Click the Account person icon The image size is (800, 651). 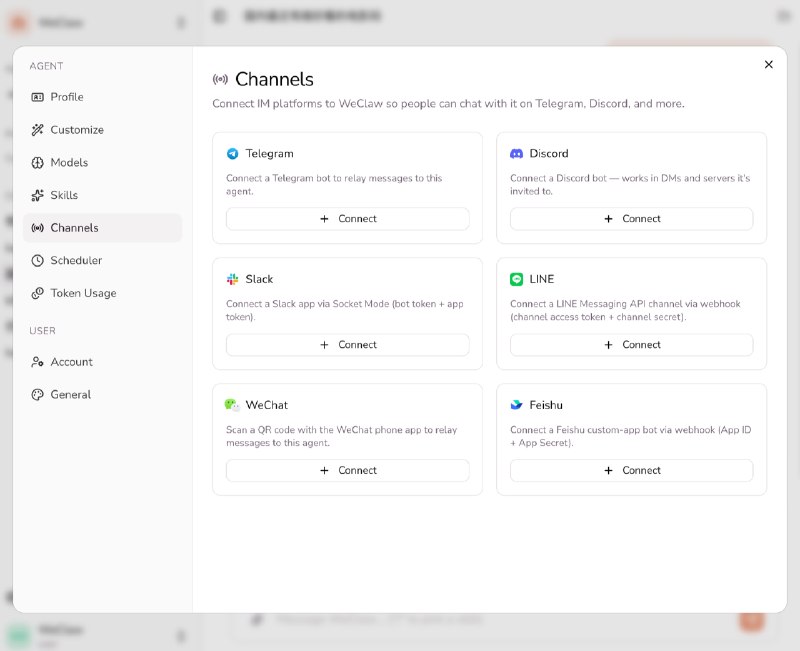tap(37, 362)
